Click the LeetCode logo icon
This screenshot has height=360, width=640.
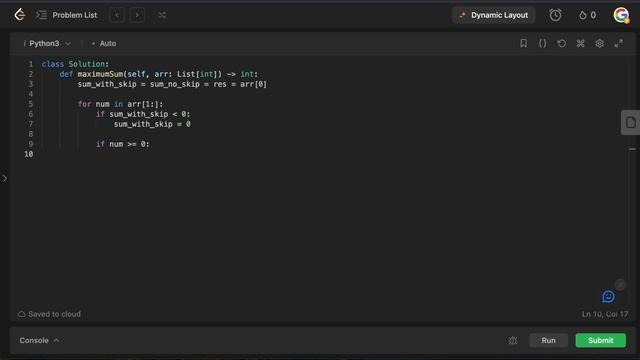coord(20,15)
